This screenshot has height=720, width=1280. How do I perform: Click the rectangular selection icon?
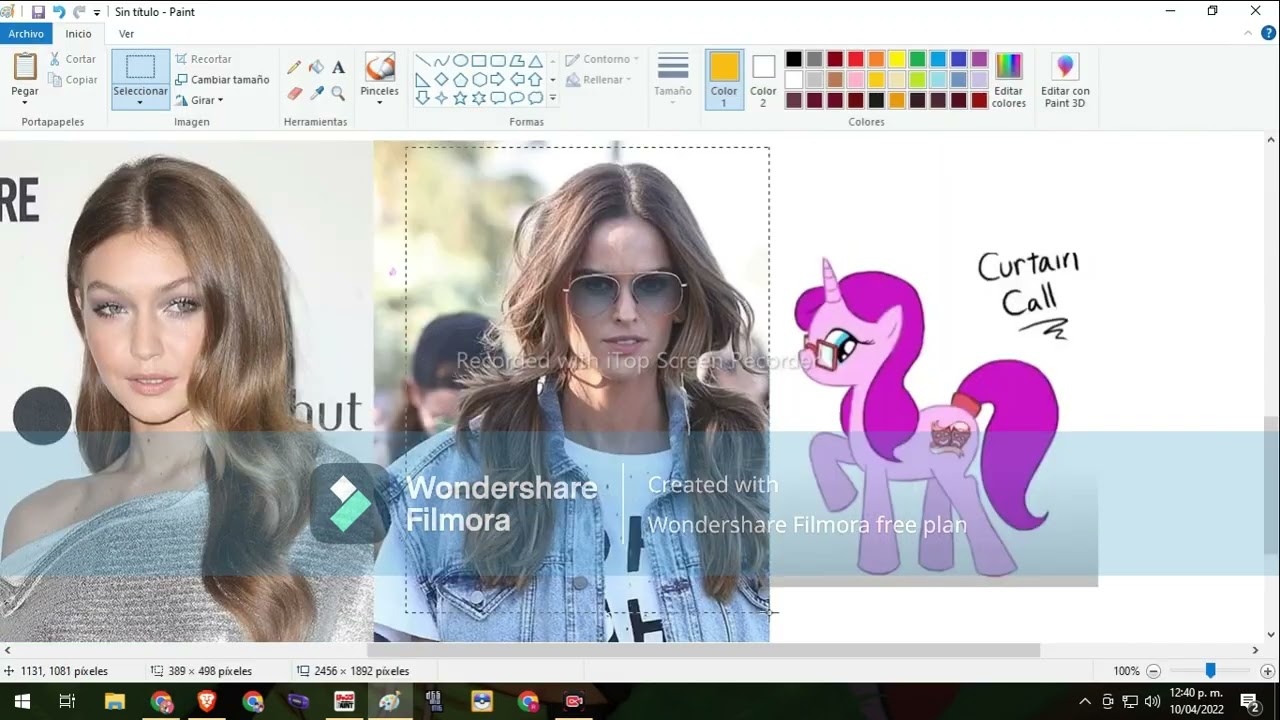(x=140, y=67)
